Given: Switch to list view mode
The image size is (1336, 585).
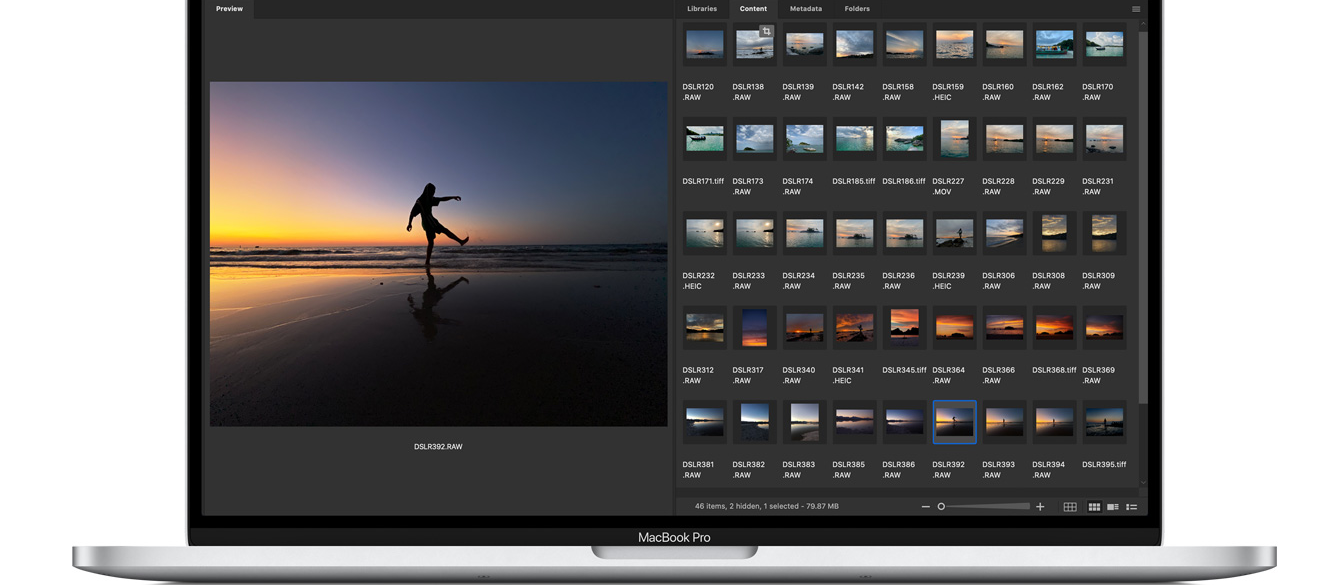Looking at the screenshot, I should click(x=1132, y=507).
